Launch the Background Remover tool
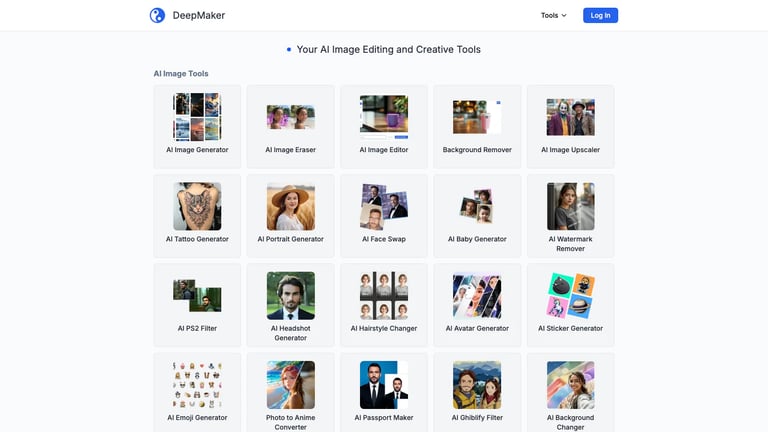The image size is (768, 432). tap(477, 126)
